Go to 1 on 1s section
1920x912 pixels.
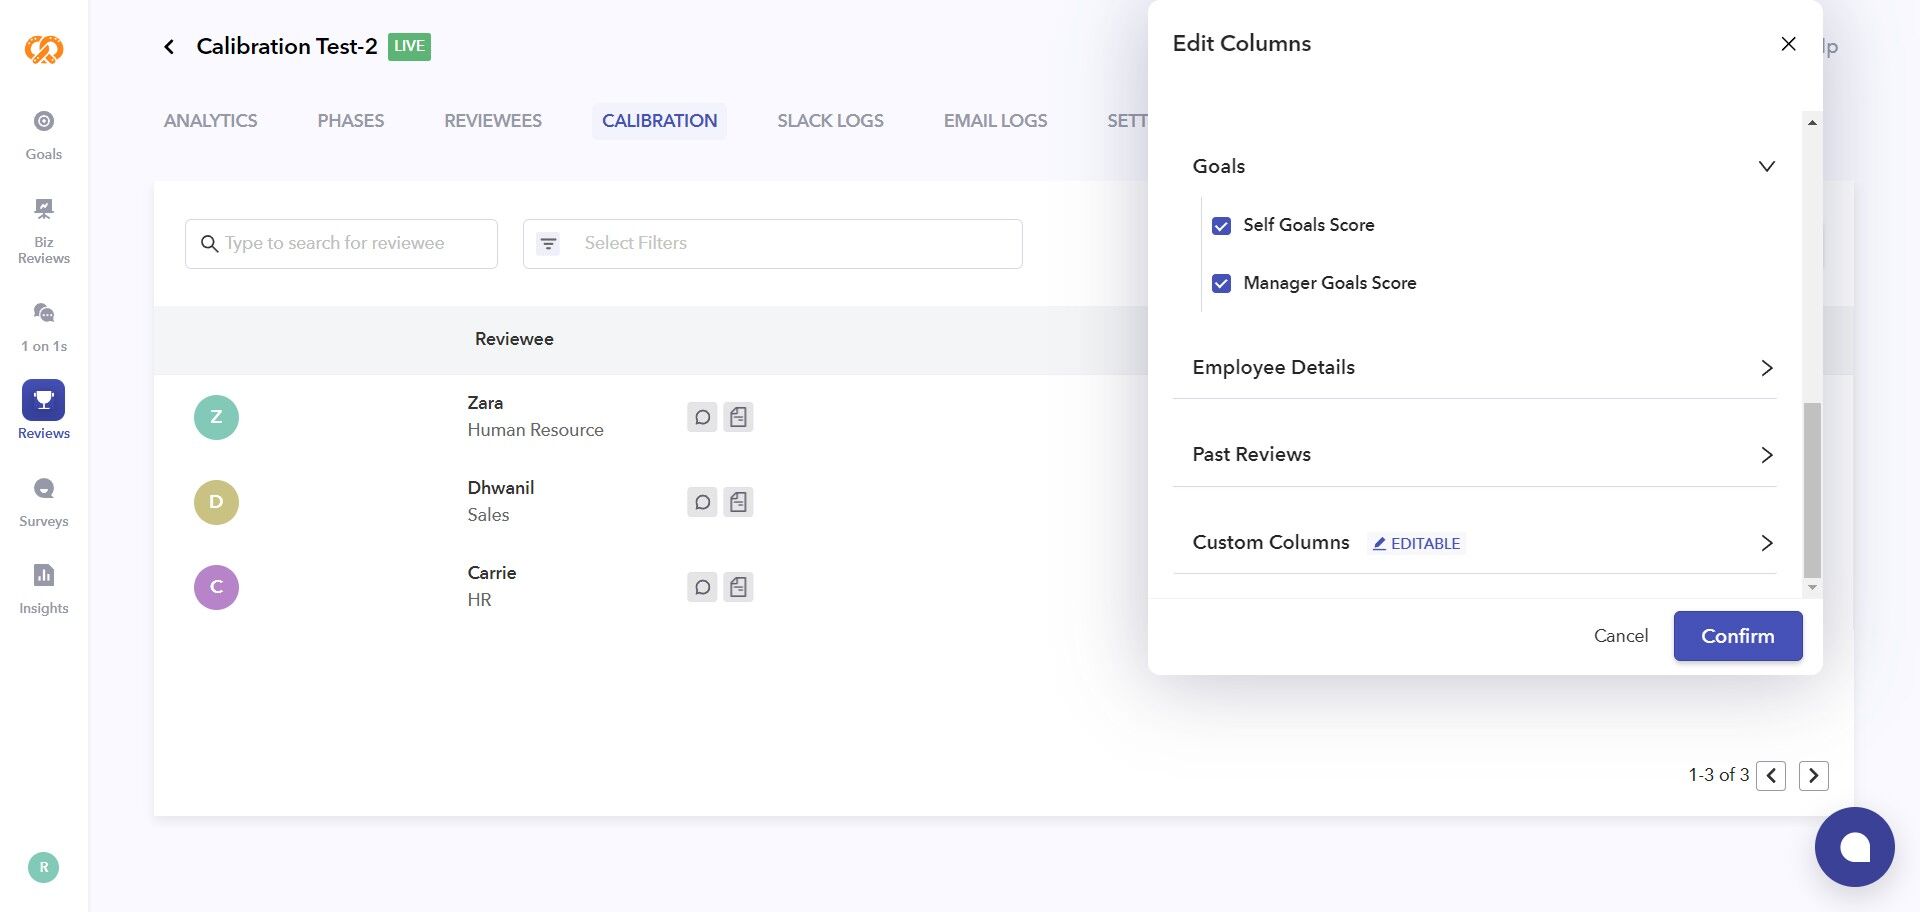44,326
